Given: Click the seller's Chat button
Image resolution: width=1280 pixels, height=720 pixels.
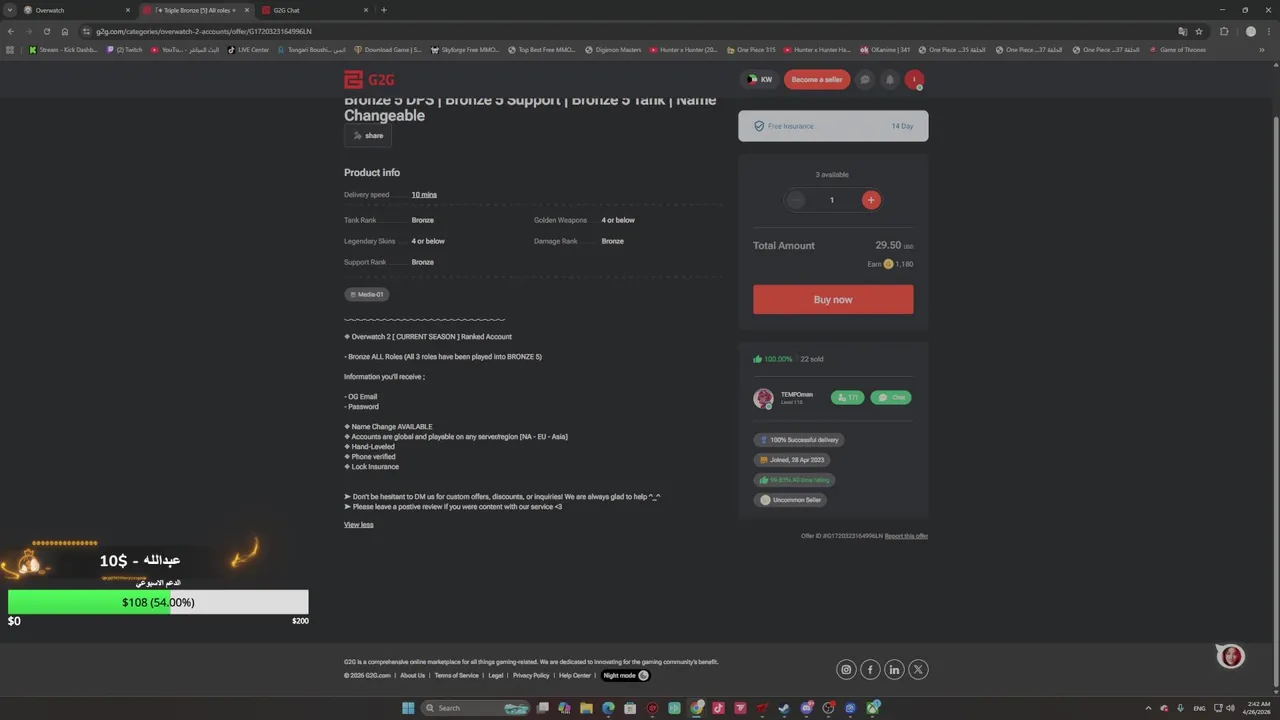Looking at the screenshot, I should (x=891, y=397).
